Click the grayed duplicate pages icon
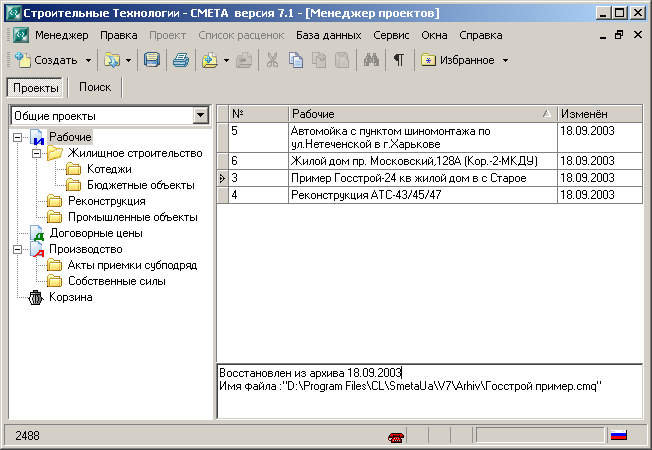The image size is (652, 450). point(319,60)
